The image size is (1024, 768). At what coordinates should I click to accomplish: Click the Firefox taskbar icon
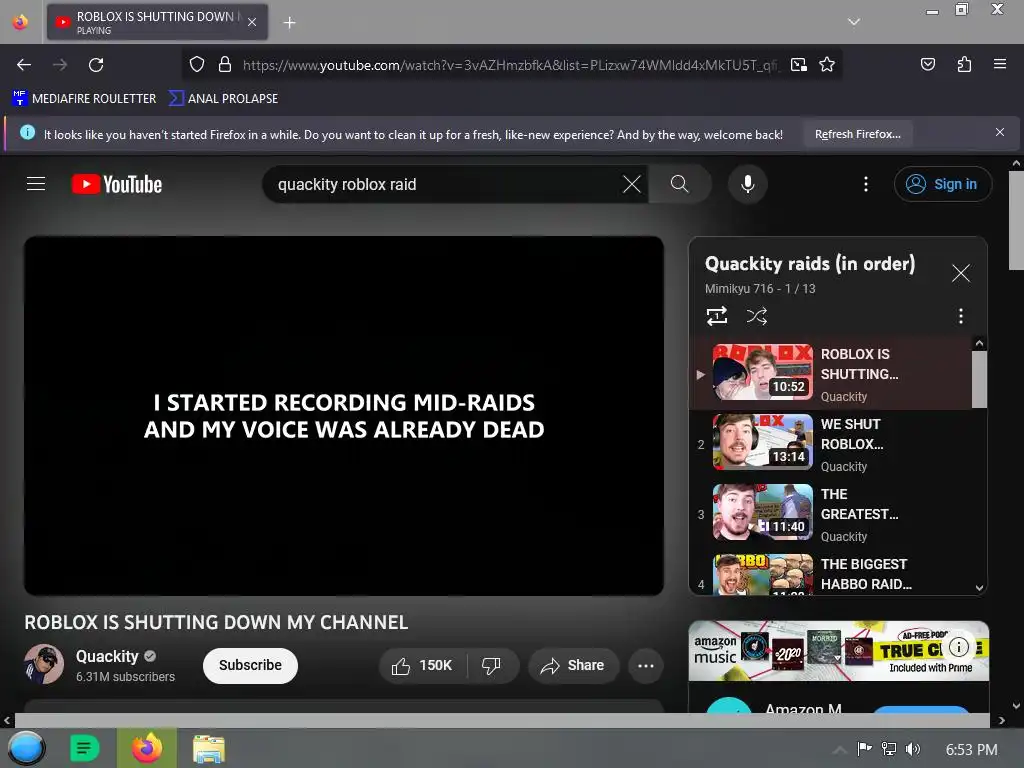[x=147, y=748]
